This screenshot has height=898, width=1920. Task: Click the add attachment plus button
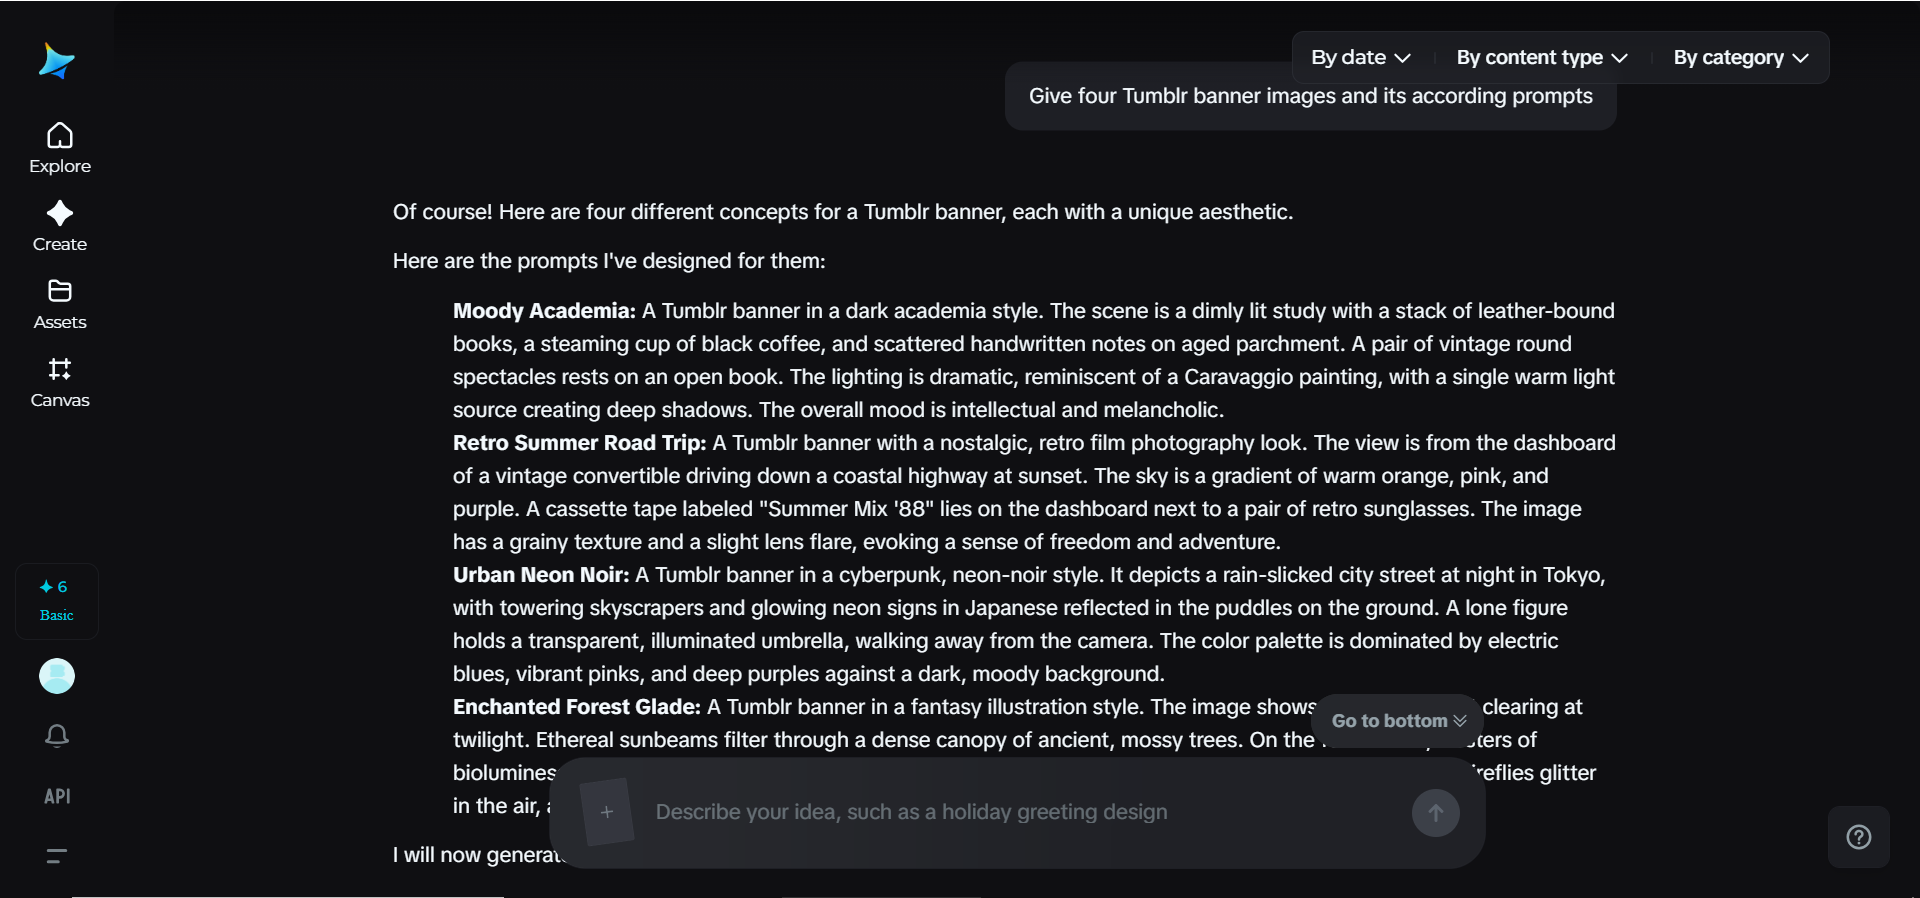(x=607, y=812)
